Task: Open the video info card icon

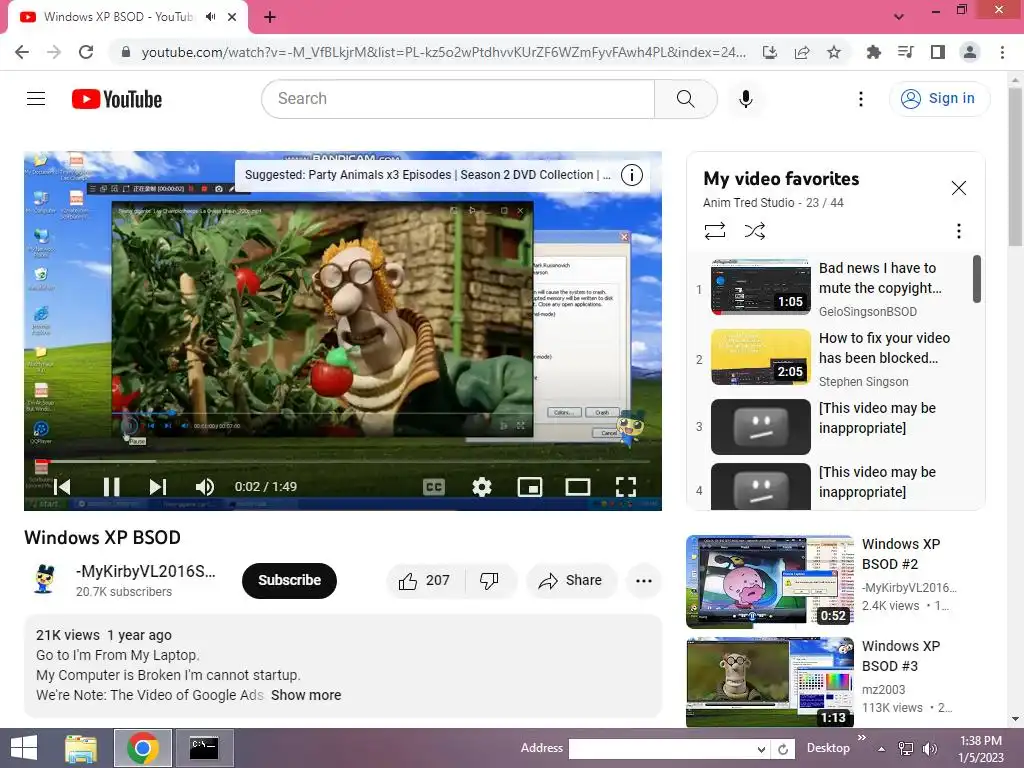Action: tap(632, 175)
